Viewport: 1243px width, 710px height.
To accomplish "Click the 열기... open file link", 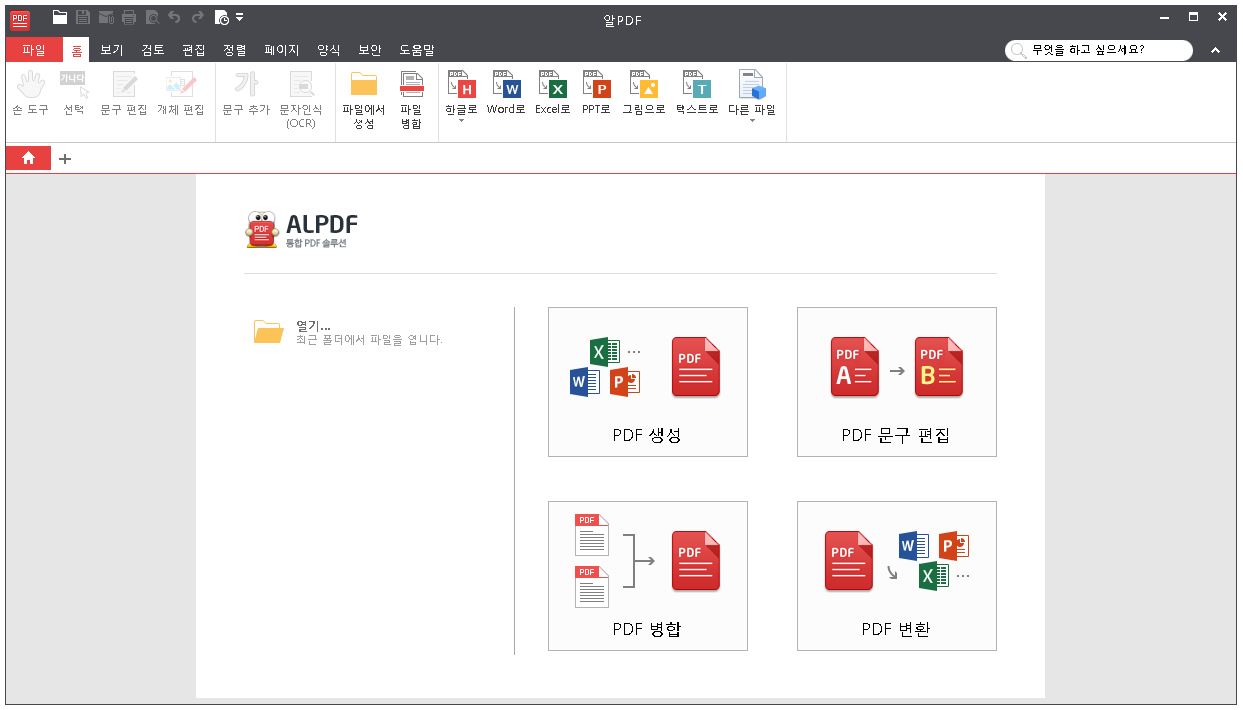I will [x=313, y=326].
